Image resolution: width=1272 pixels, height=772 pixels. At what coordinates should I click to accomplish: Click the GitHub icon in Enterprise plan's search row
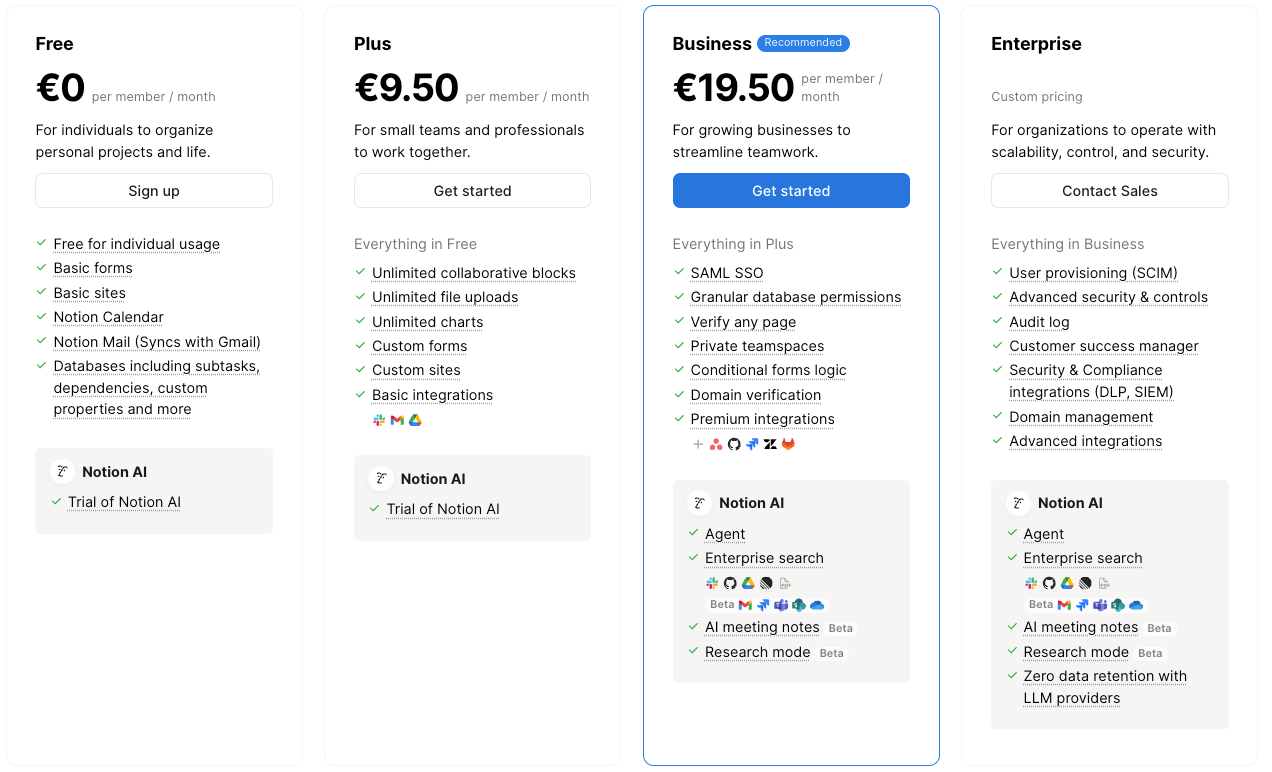tap(1049, 583)
